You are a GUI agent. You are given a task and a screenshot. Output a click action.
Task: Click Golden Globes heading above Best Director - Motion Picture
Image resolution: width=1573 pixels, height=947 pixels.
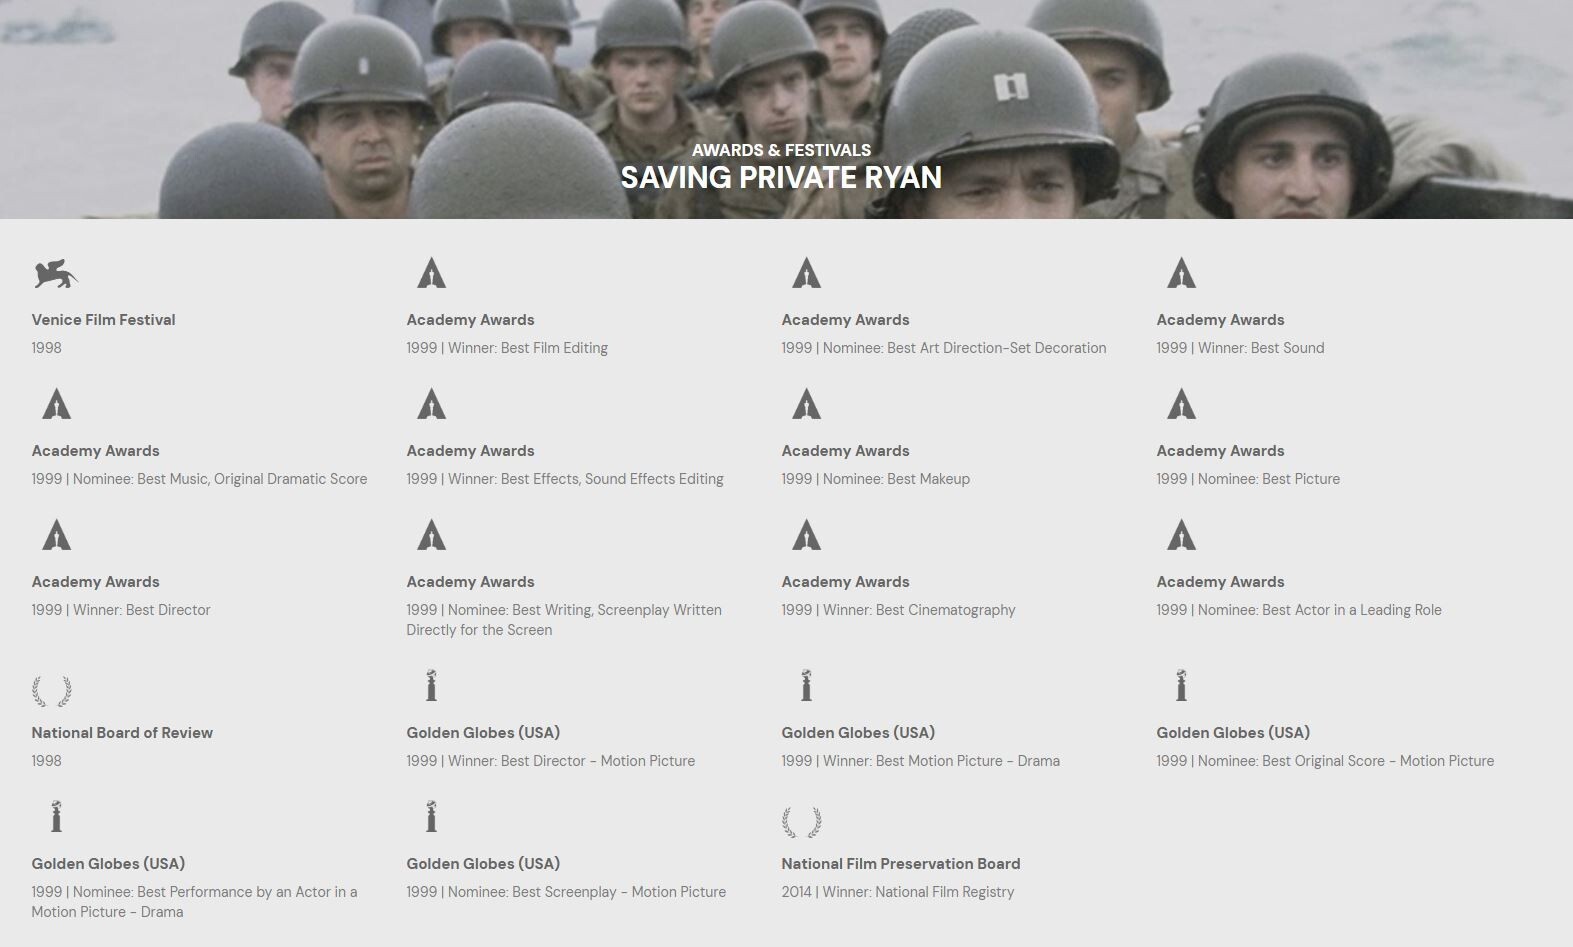coord(483,733)
